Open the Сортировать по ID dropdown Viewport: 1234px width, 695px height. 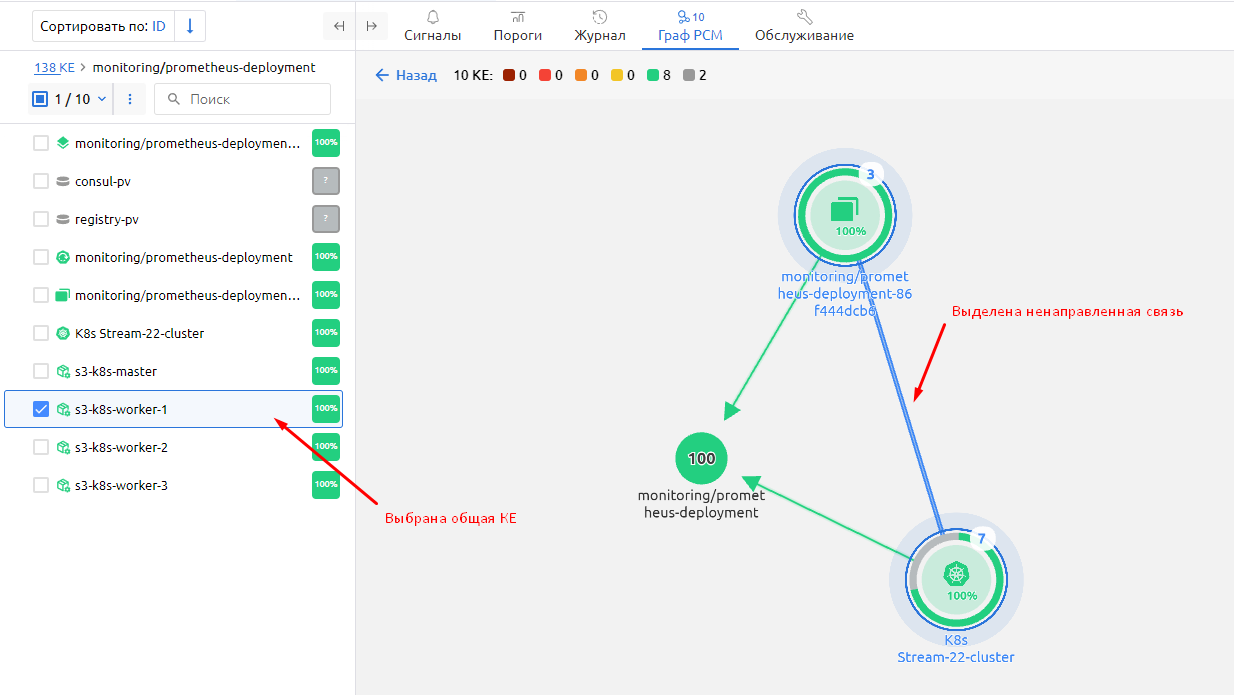(x=103, y=26)
